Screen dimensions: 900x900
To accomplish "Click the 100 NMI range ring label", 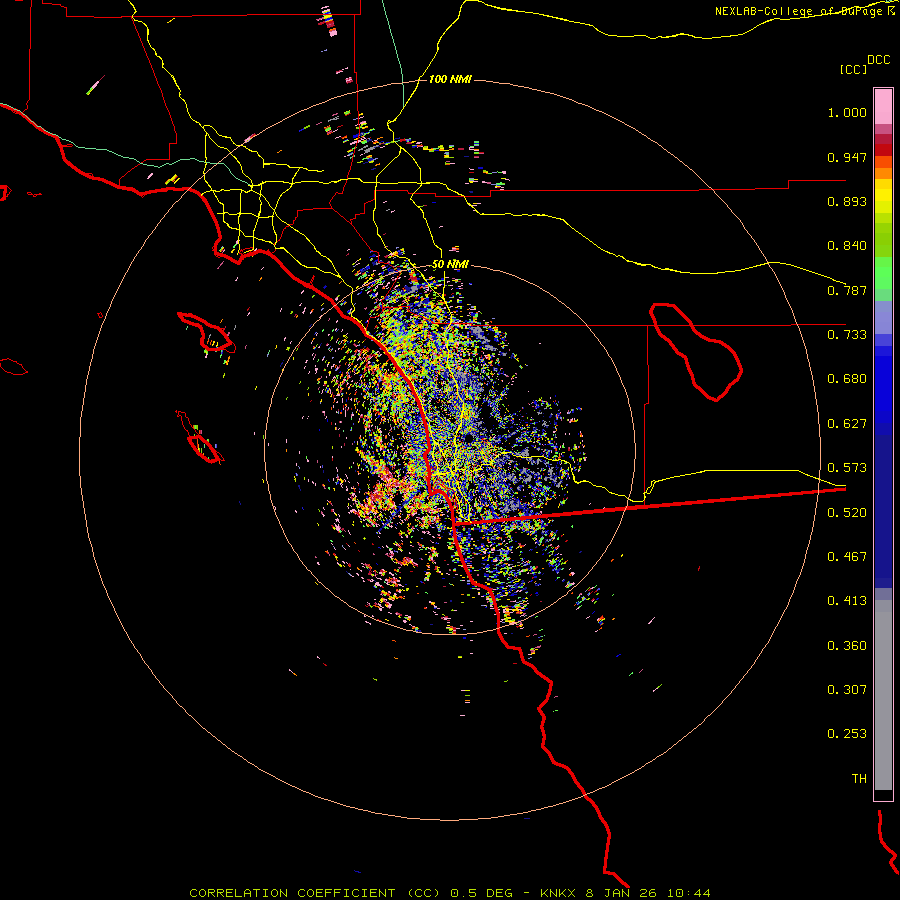I will (450, 79).
